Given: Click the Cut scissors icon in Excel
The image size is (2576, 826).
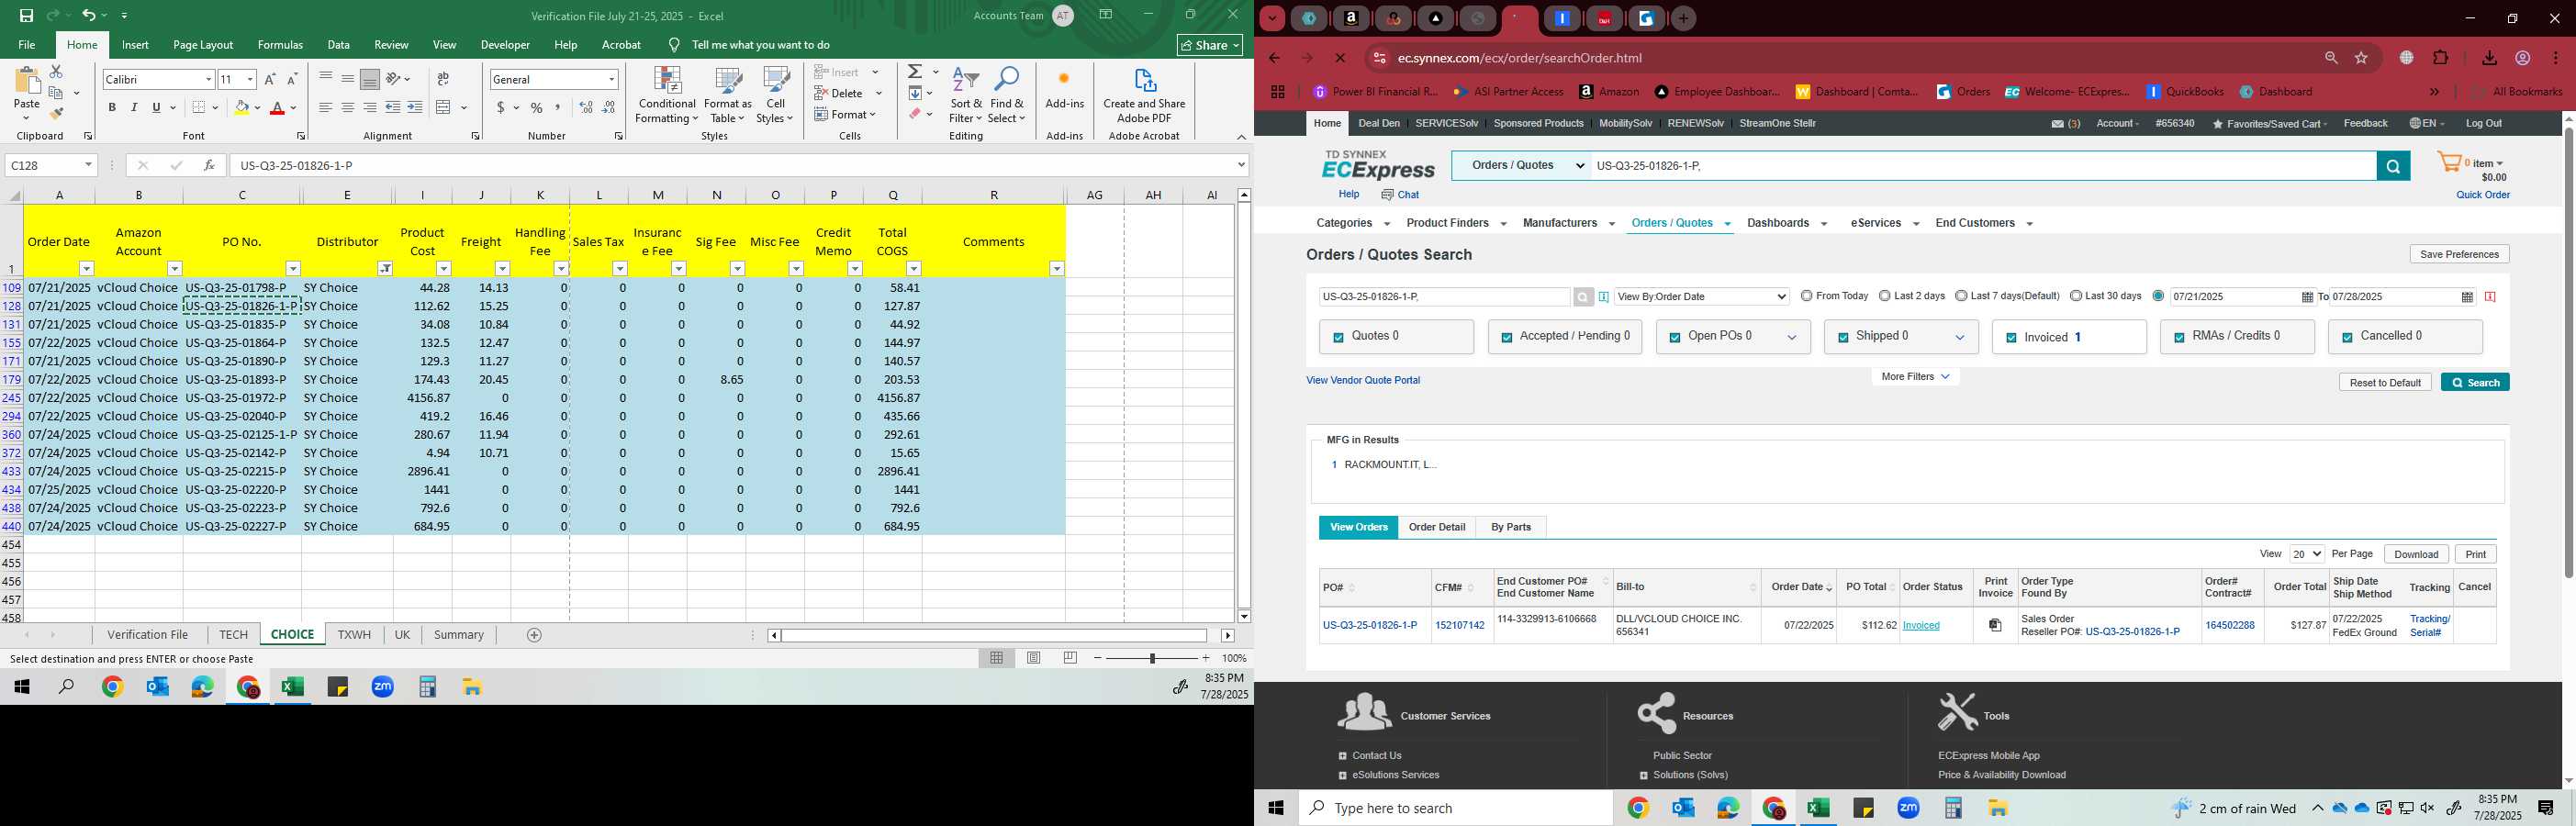Looking at the screenshot, I should 56,72.
